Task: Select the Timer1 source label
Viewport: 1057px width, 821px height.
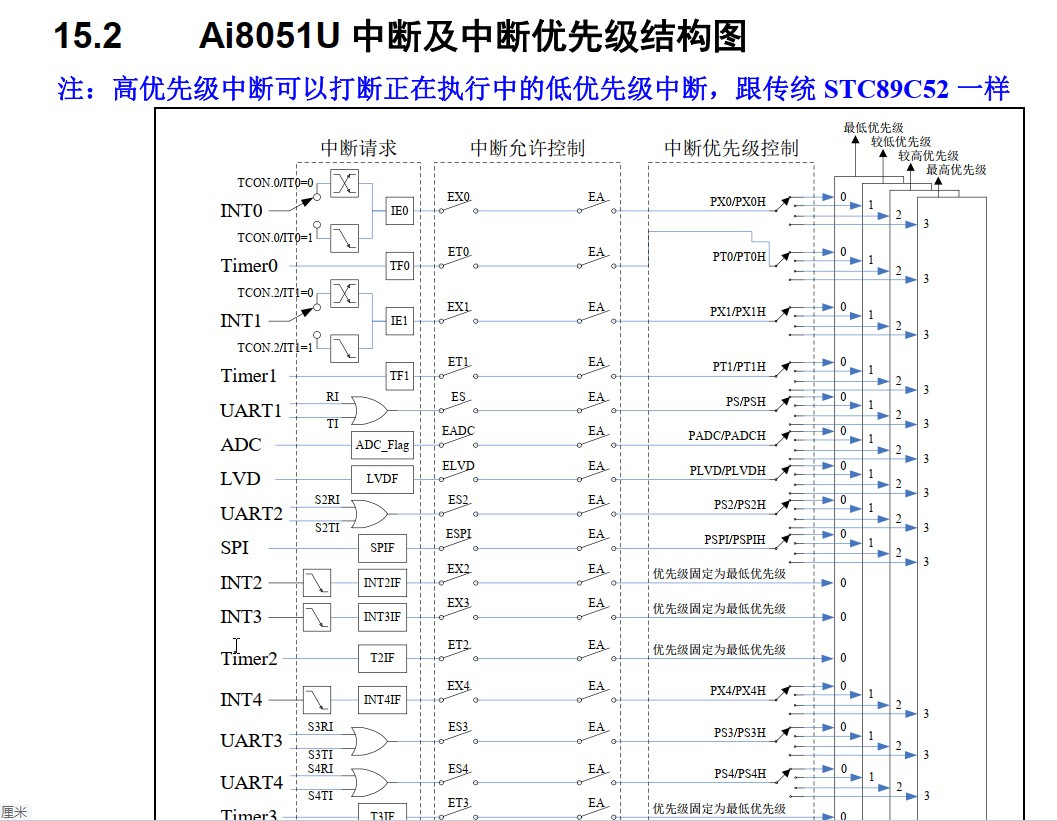Action: click(249, 375)
